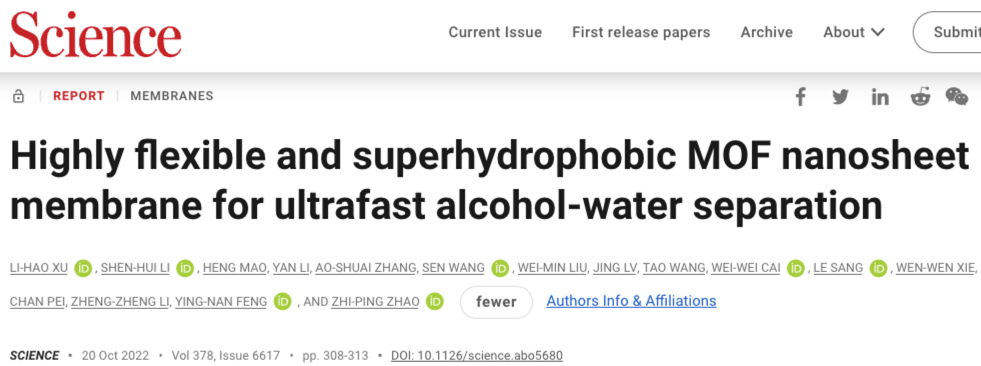Collapse author list with fewer button
Screen dimensions: 981x366
pyautogui.click(x=496, y=302)
